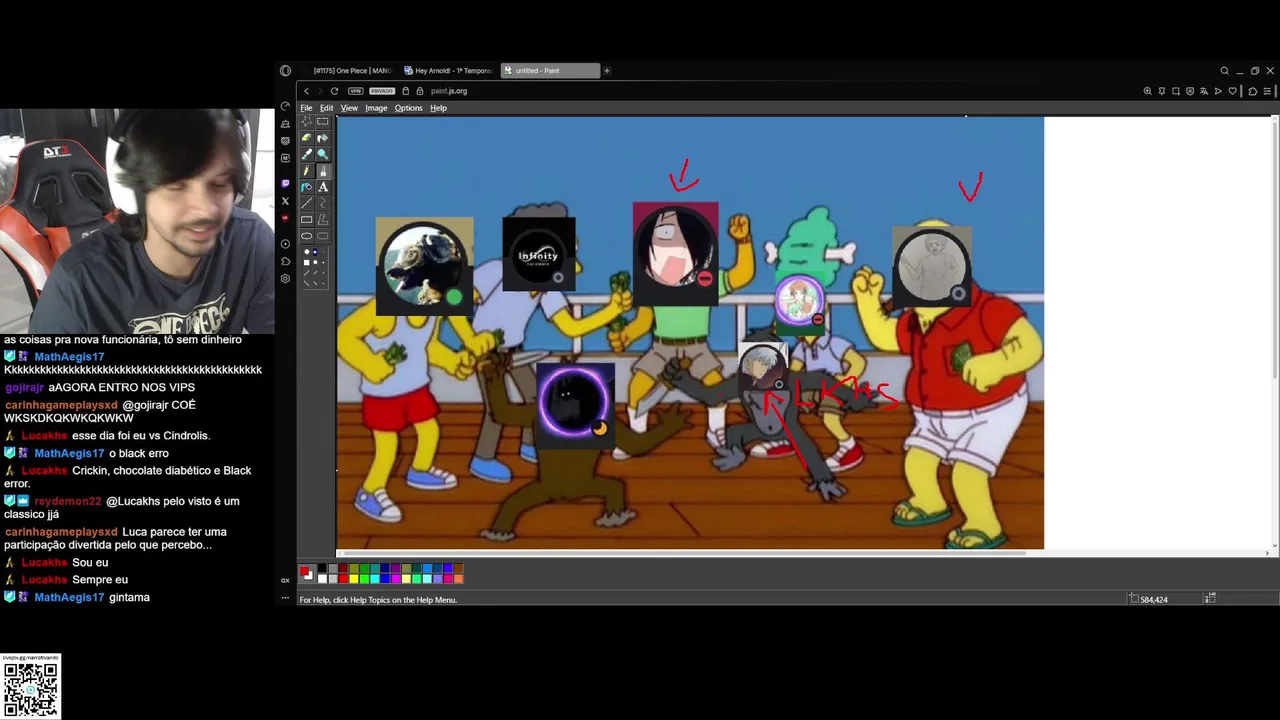The height and width of the screenshot is (720, 1280).
Task: Select the rectangular Select tool
Action: [x=322, y=121]
